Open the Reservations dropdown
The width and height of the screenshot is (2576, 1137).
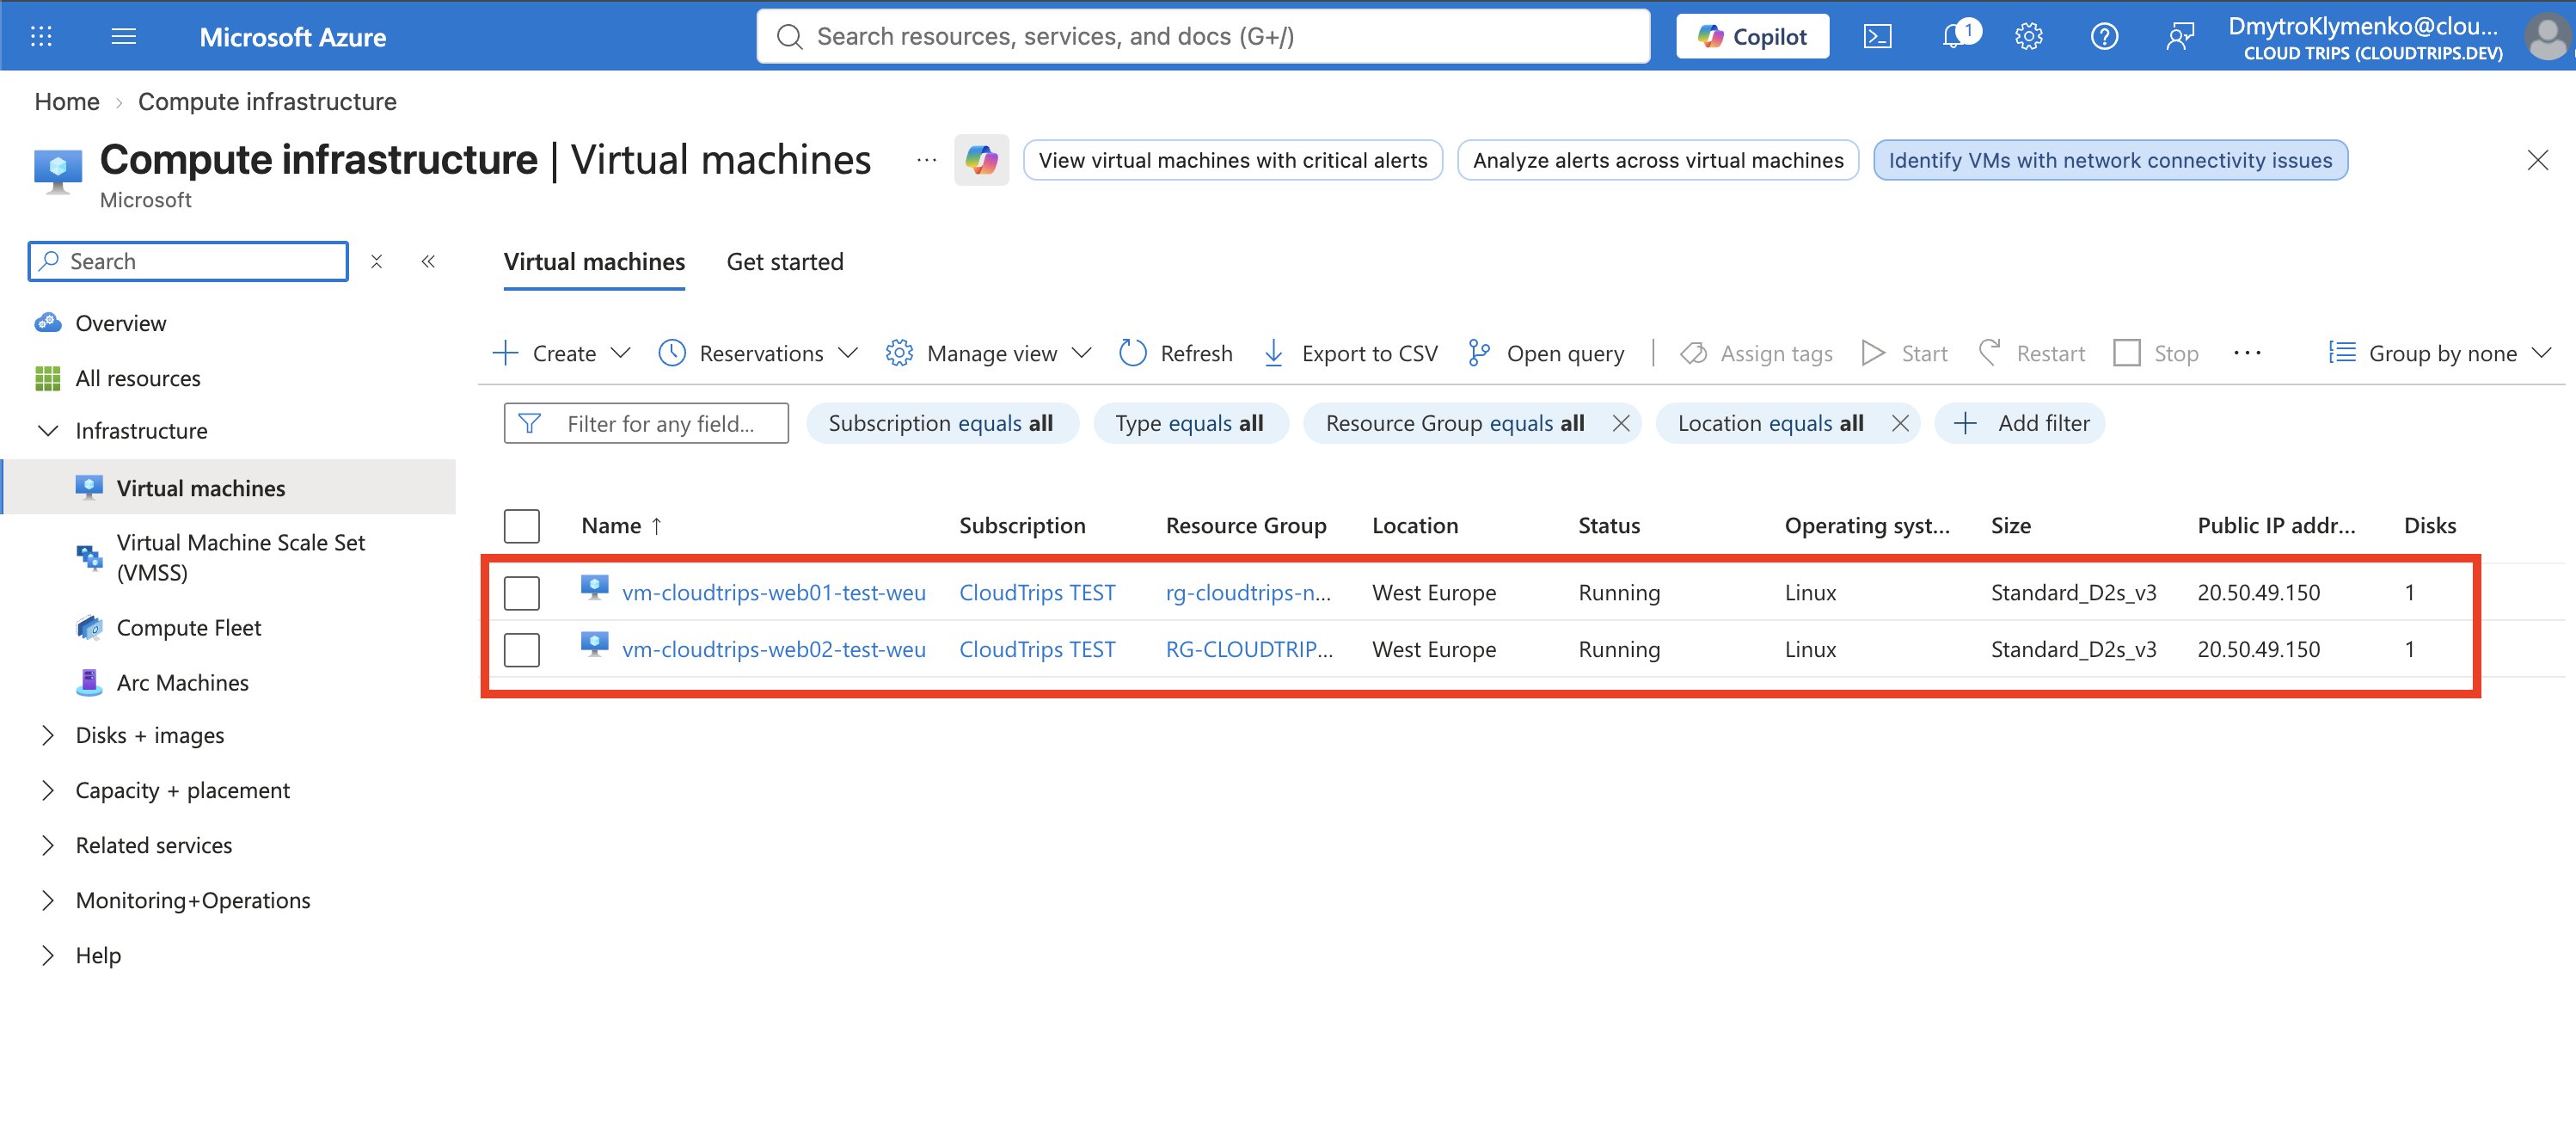[759, 353]
